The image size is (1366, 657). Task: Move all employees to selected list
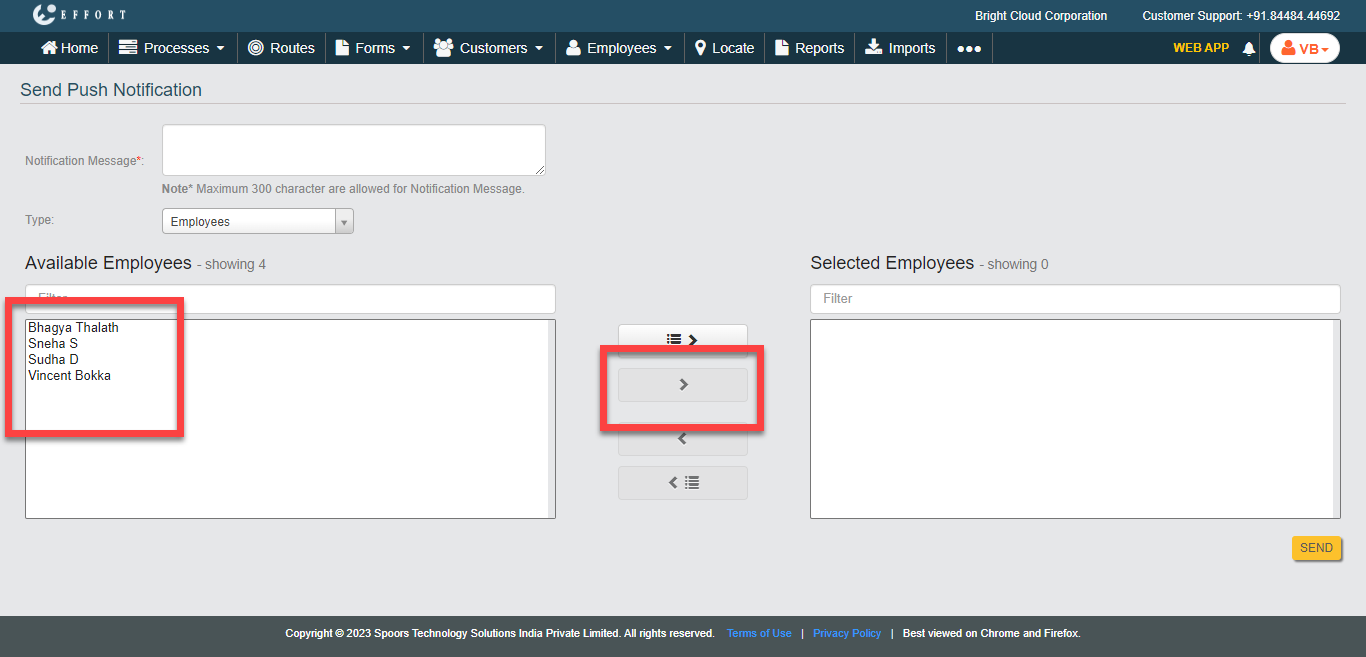(x=682, y=339)
